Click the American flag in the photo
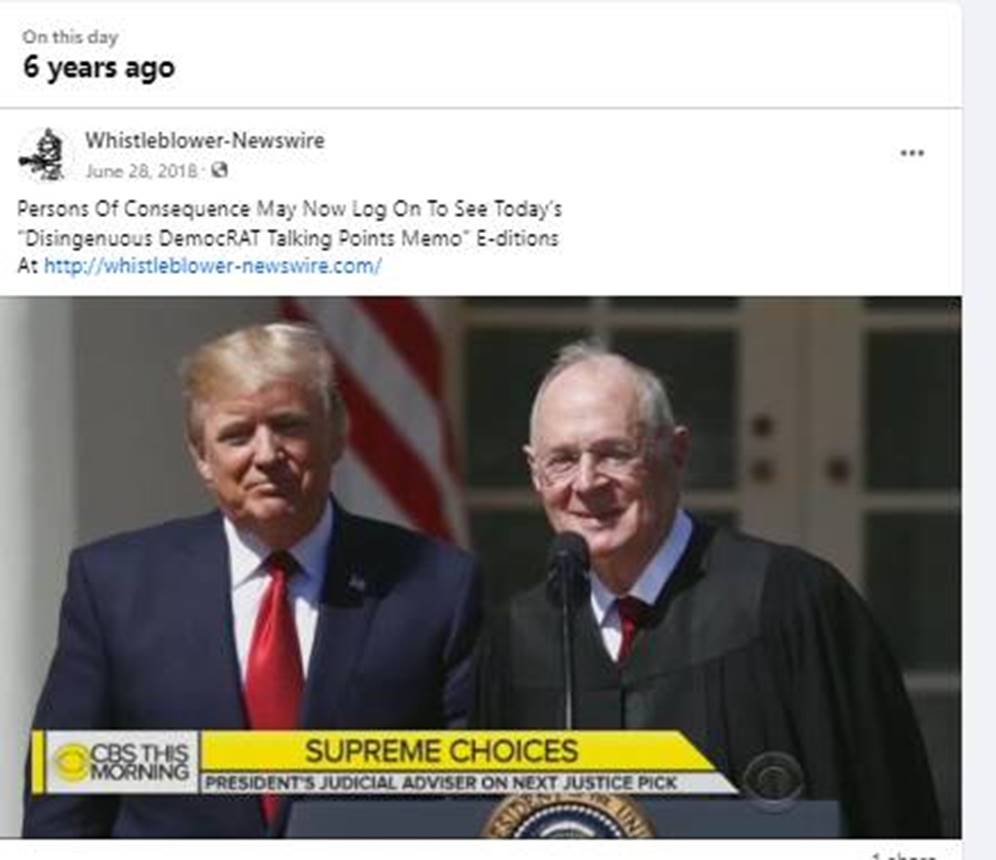Viewport: 996px width, 860px height. [x=381, y=406]
